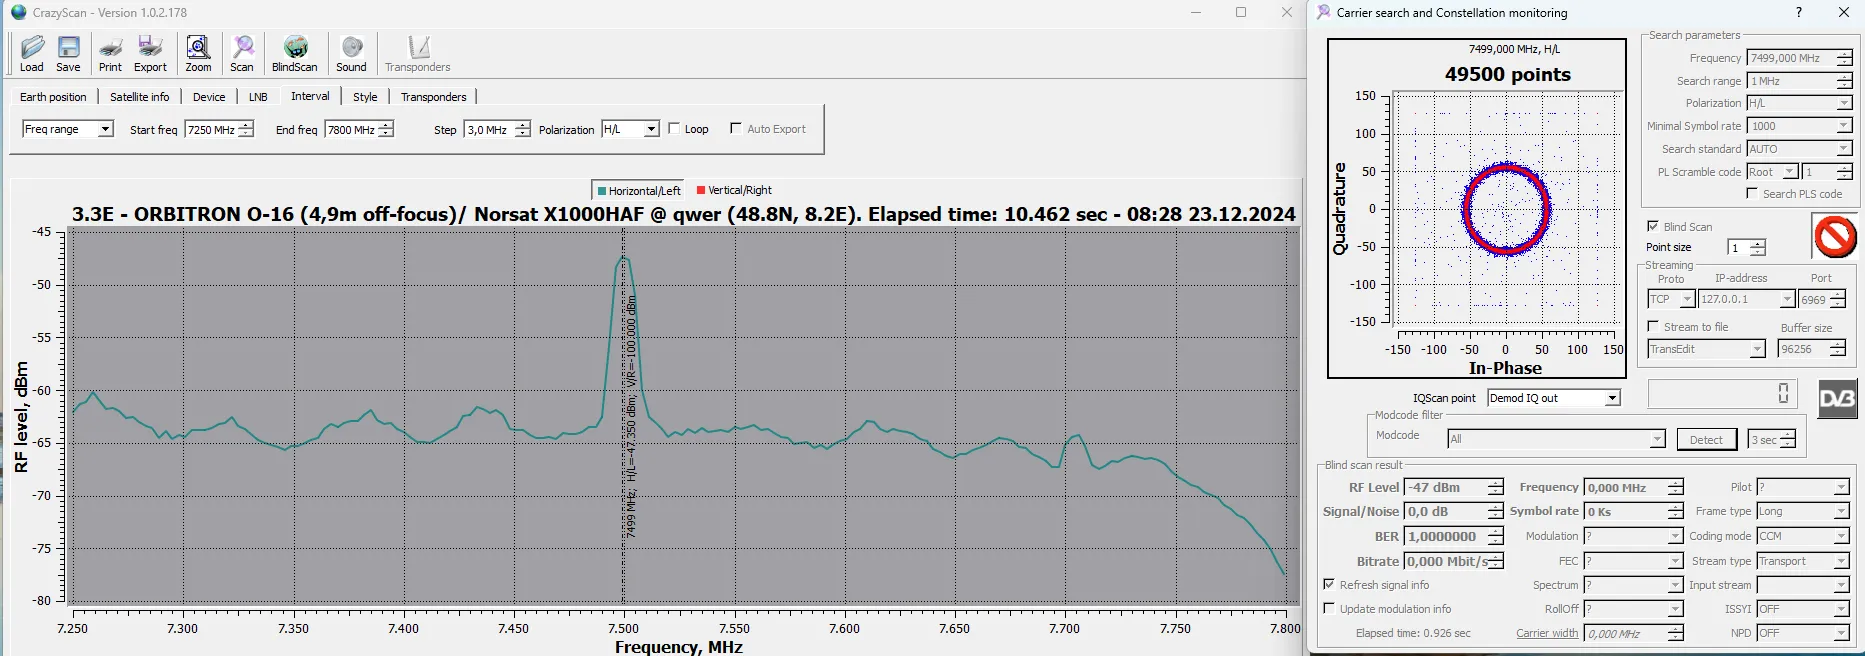Viewport: 1865px width, 656px height.
Task: Enable the Loop checkbox
Action: coord(674,129)
